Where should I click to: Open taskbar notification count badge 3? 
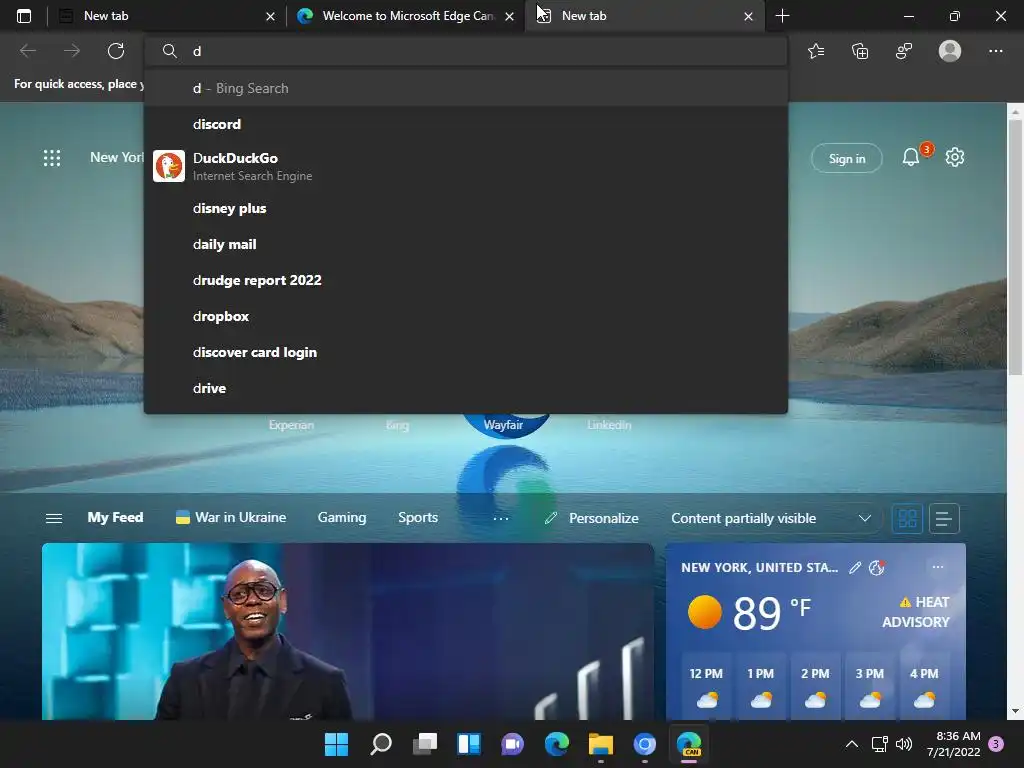(996, 744)
